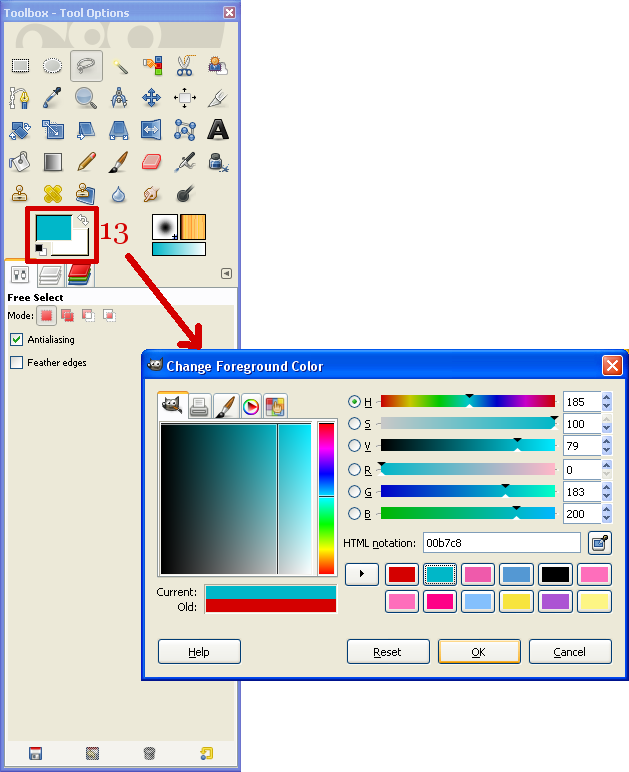Confirm color with OK button
629x772 pixels.
(479, 652)
